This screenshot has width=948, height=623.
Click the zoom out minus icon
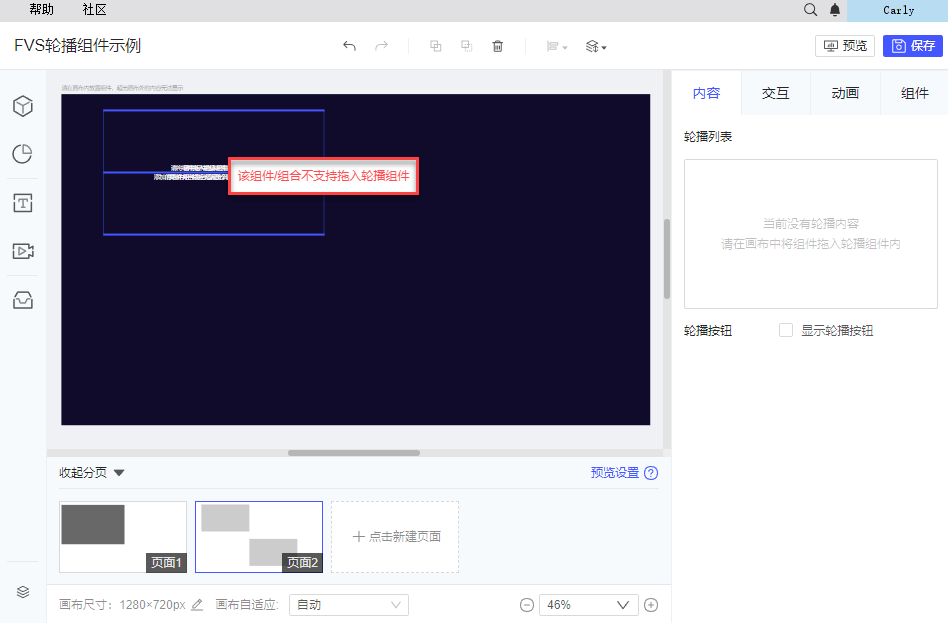527,605
